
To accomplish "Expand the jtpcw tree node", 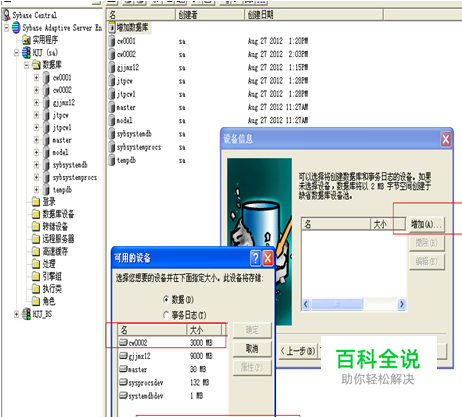I will point(36,115).
